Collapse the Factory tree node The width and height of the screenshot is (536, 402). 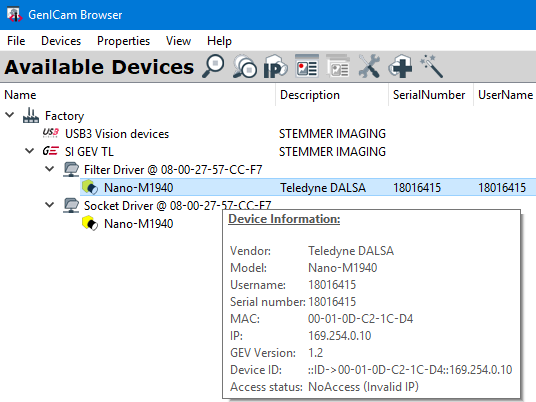[10, 115]
